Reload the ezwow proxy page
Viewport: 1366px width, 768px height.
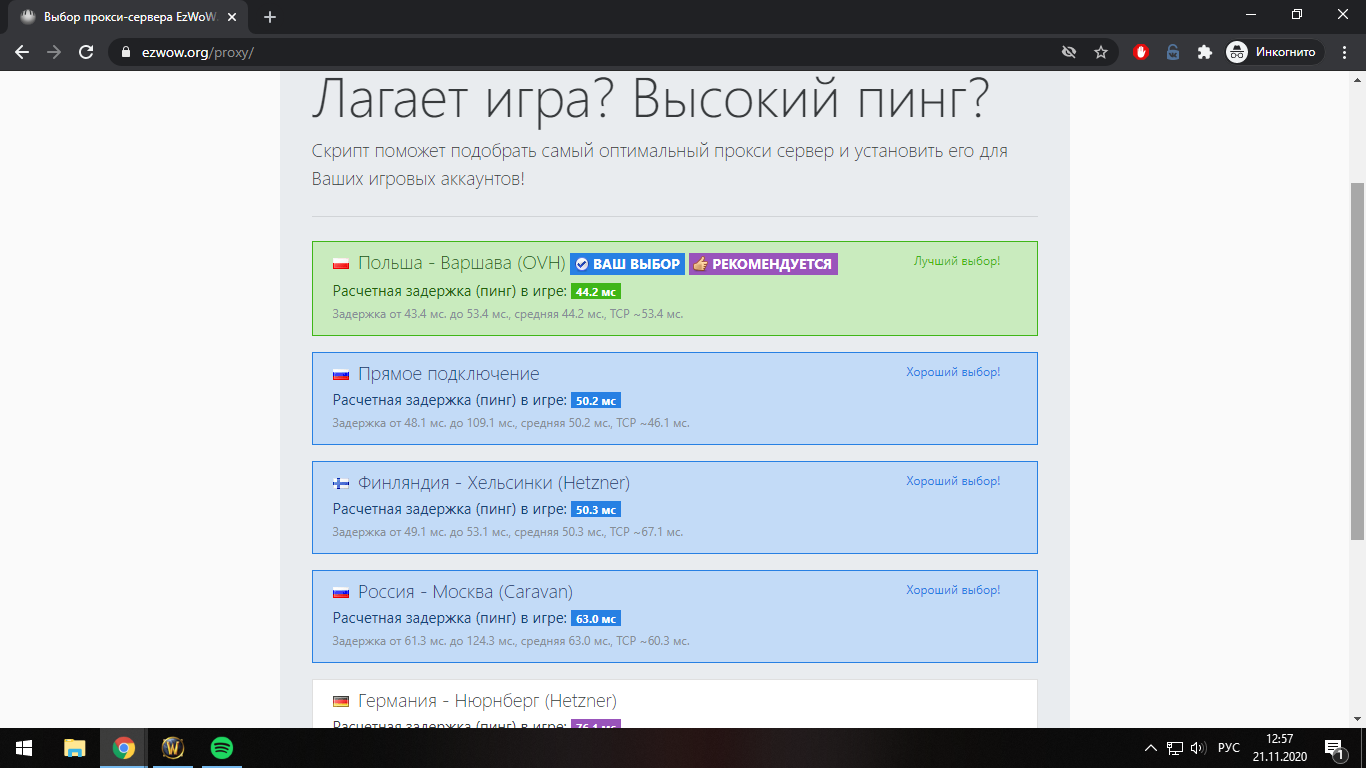tap(86, 52)
